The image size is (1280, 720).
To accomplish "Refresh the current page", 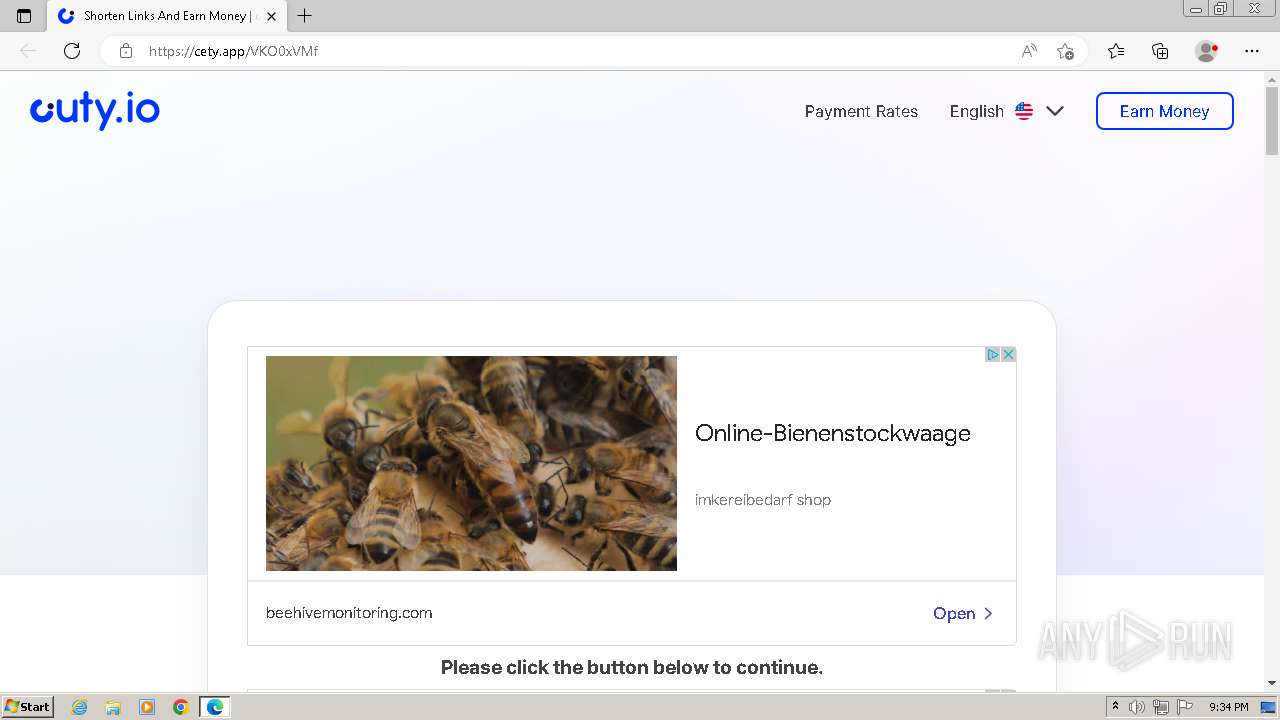I will 72,51.
